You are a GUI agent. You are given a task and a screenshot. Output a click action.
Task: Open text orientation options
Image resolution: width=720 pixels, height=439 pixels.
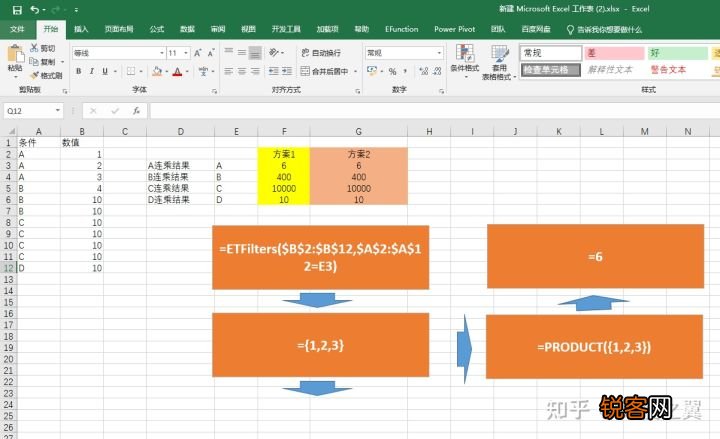point(274,52)
